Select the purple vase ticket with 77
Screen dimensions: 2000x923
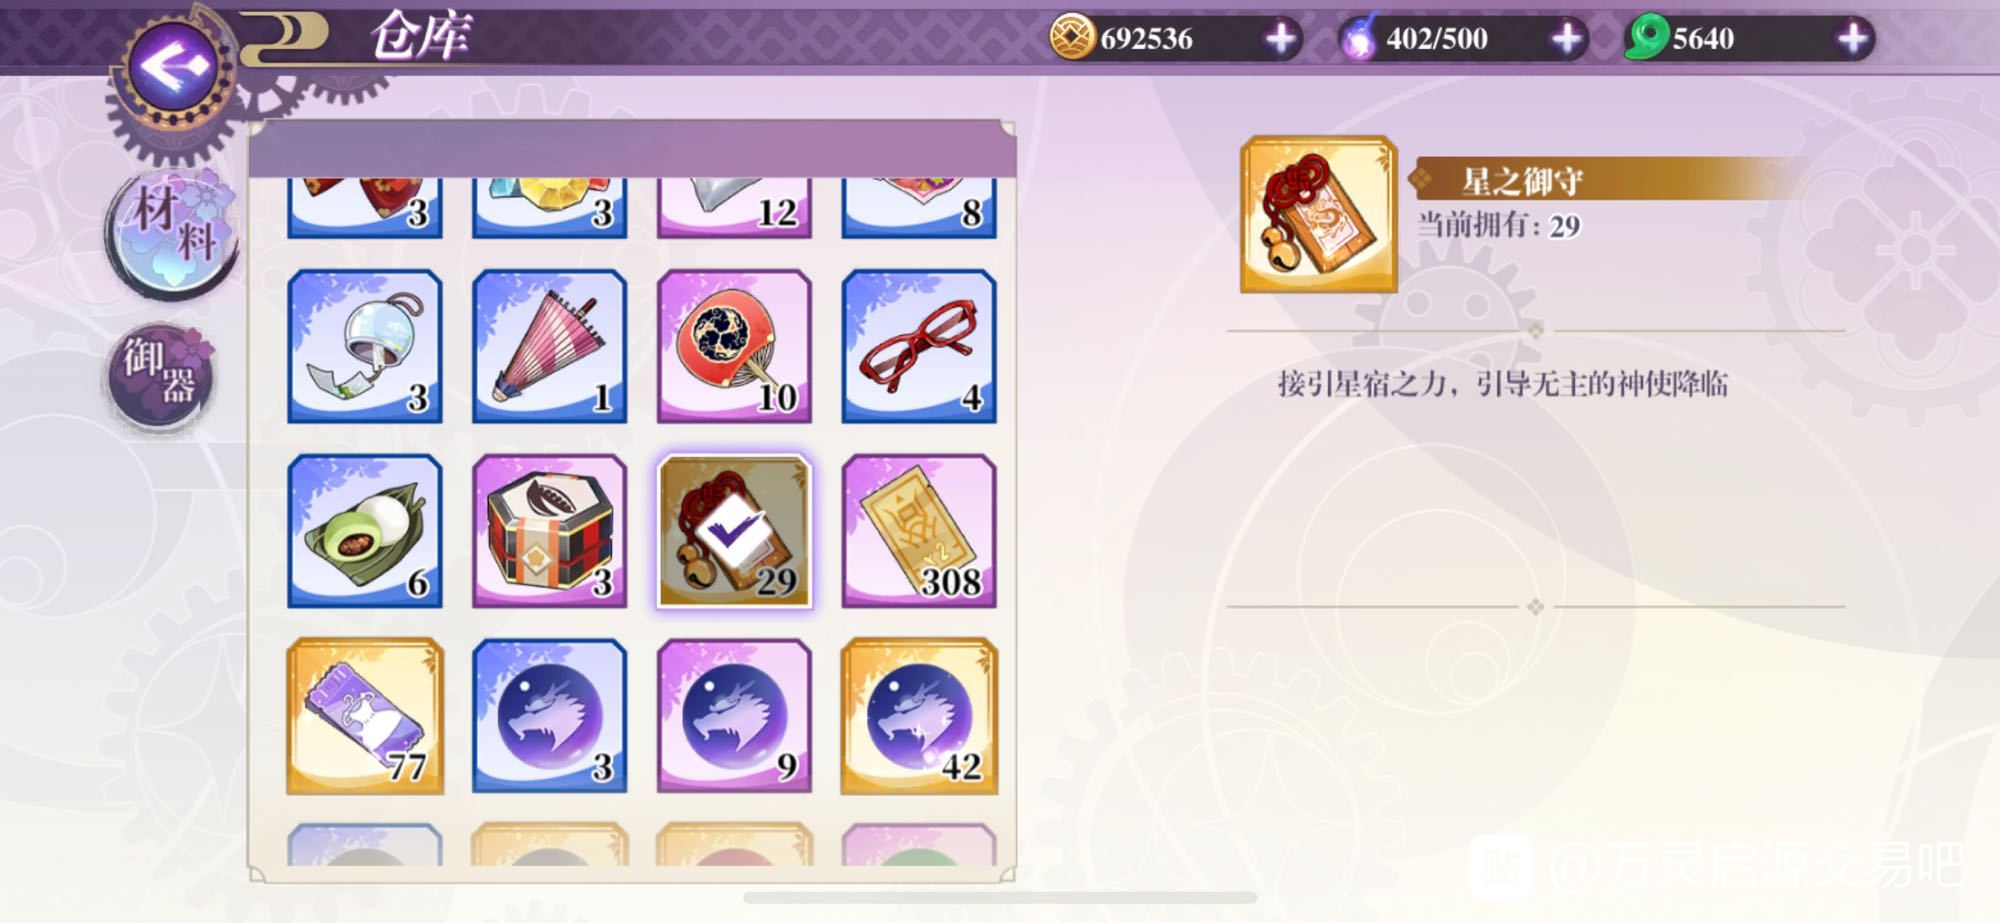(365, 716)
